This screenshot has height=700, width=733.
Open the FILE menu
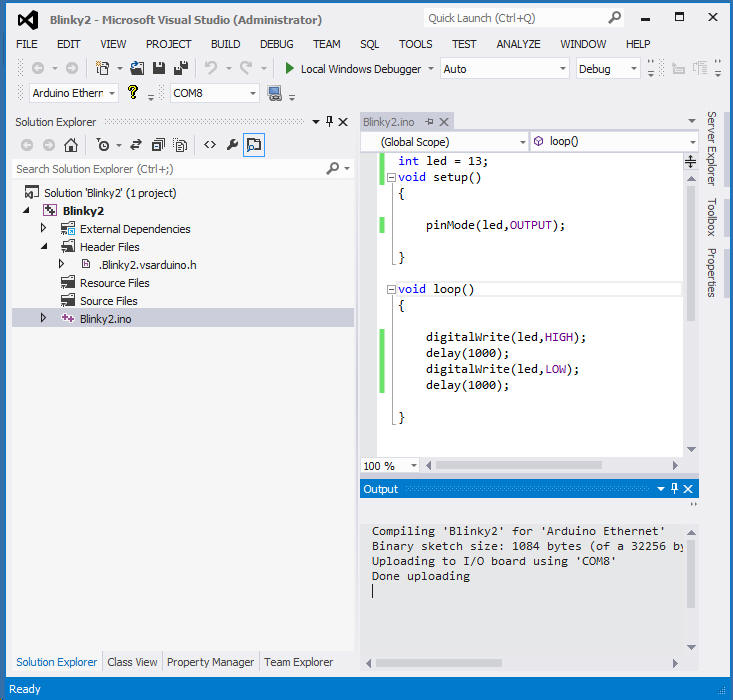[27, 44]
